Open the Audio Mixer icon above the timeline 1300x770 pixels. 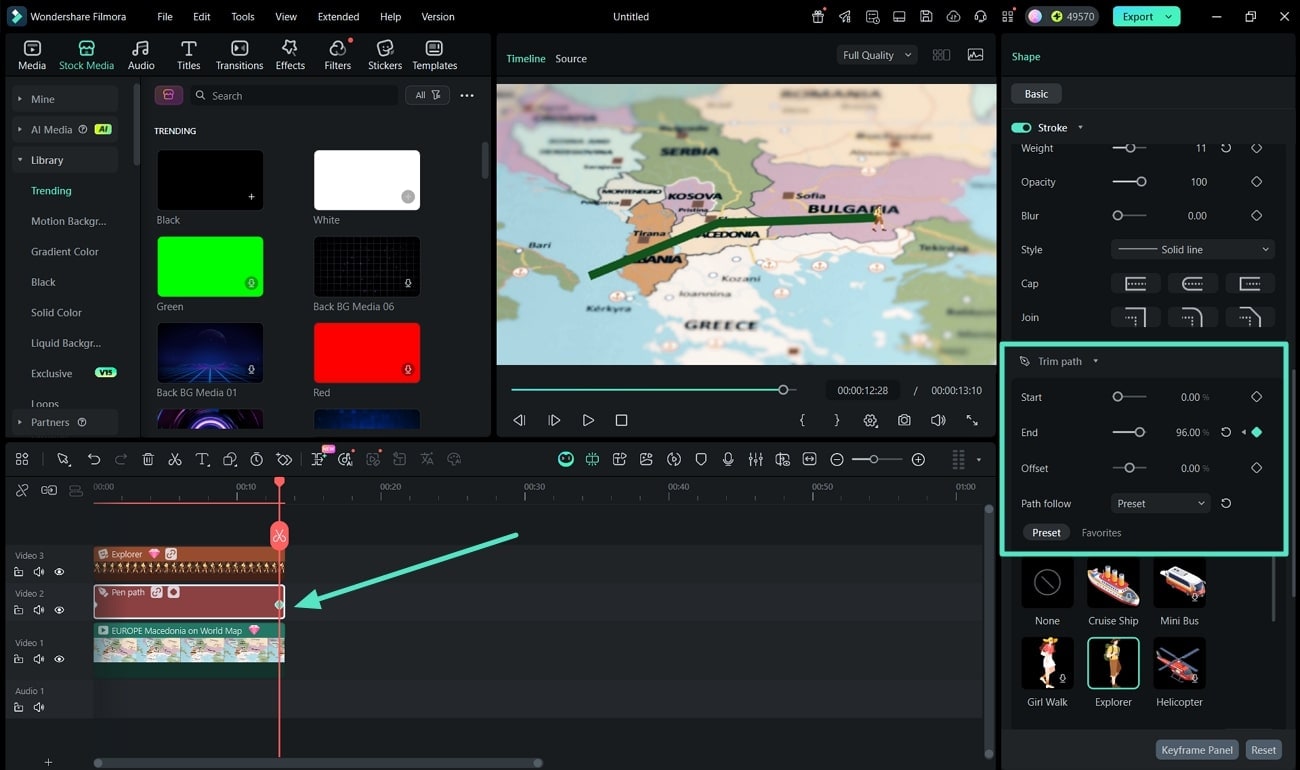pyautogui.click(x=755, y=458)
